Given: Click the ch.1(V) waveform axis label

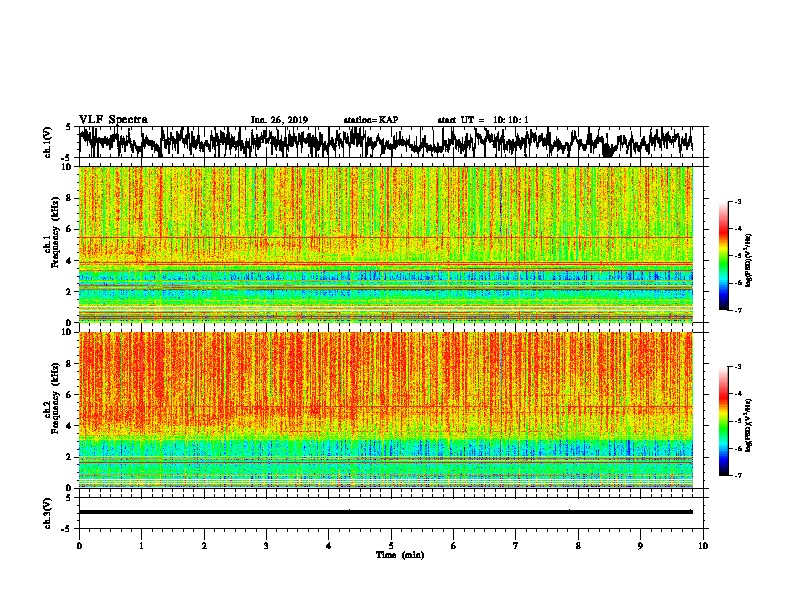Looking at the screenshot, I should 48,142.
